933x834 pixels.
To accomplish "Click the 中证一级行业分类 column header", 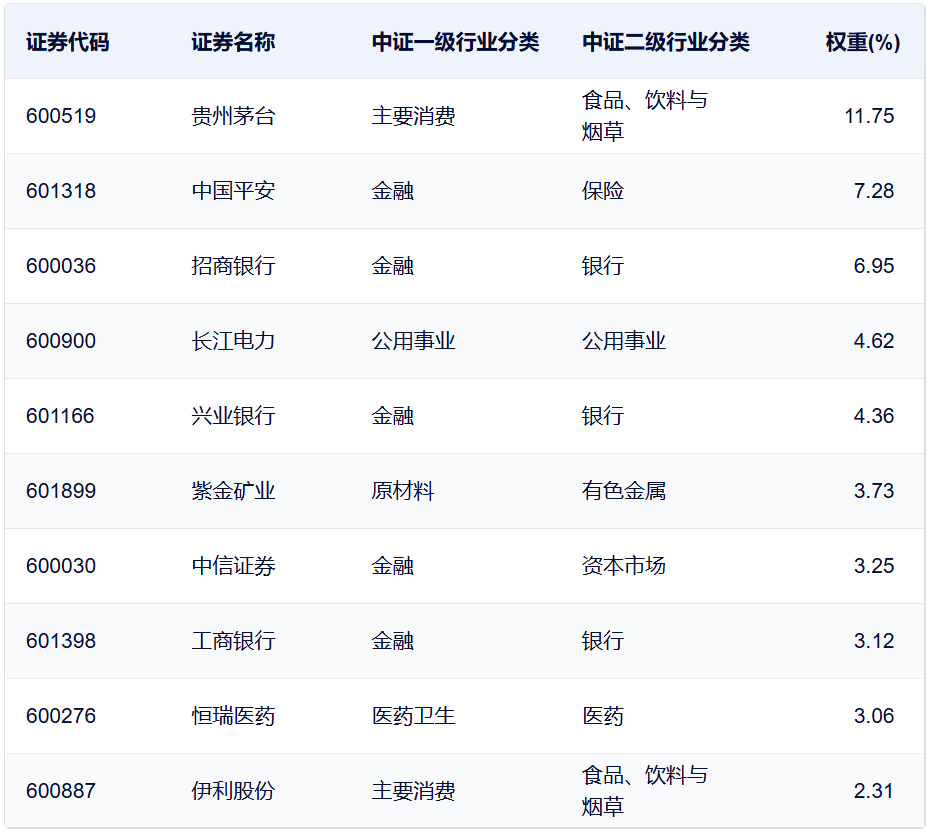I will click(x=455, y=42).
